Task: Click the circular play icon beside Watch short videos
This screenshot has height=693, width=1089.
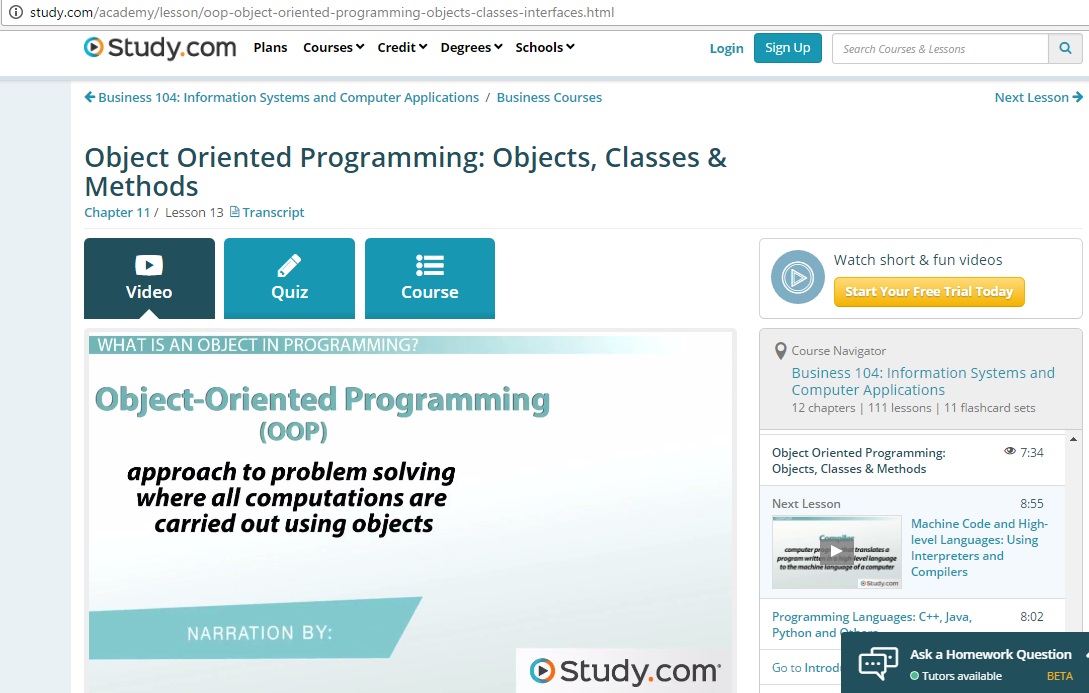Action: [x=797, y=277]
